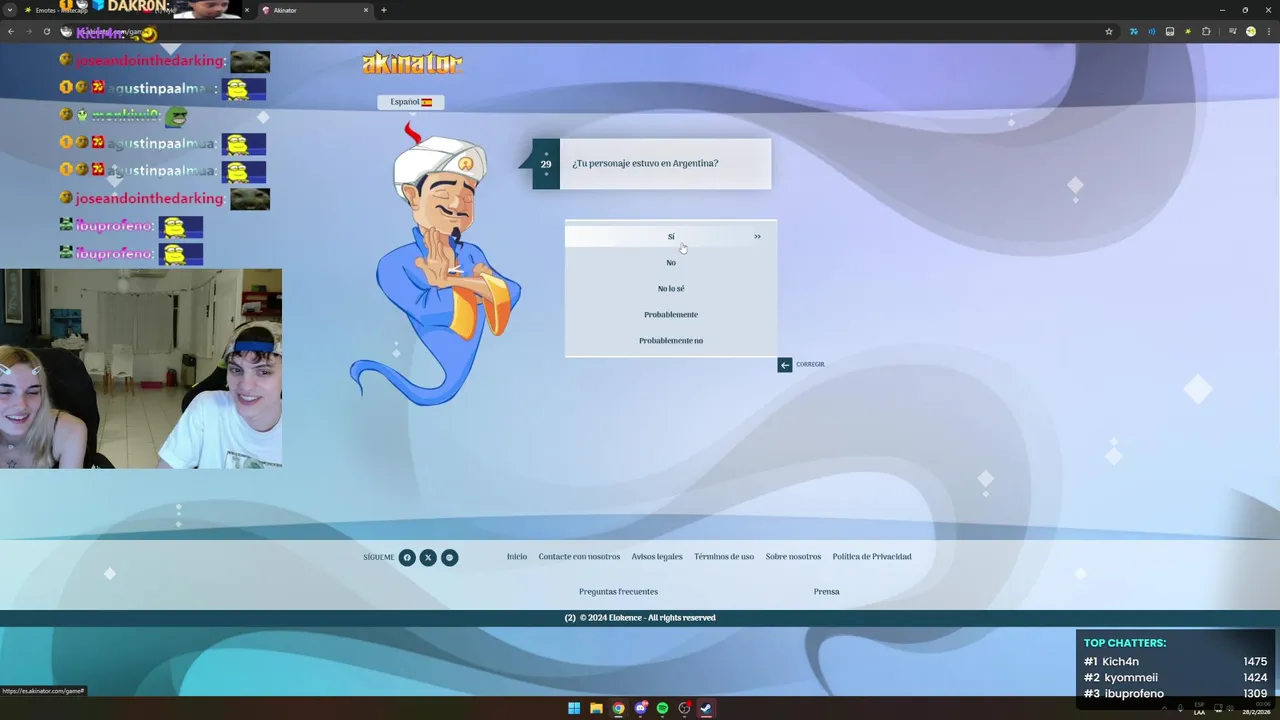Open the Windows Start menu
The height and width of the screenshot is (720, 1280).
pyautogui.click(x=574, y=709)
